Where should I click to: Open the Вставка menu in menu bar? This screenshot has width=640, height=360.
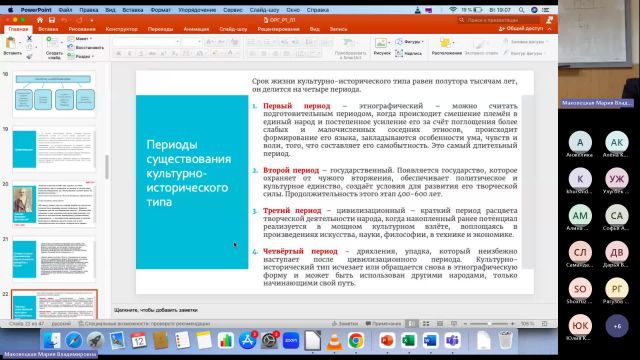tap(133, 10)
